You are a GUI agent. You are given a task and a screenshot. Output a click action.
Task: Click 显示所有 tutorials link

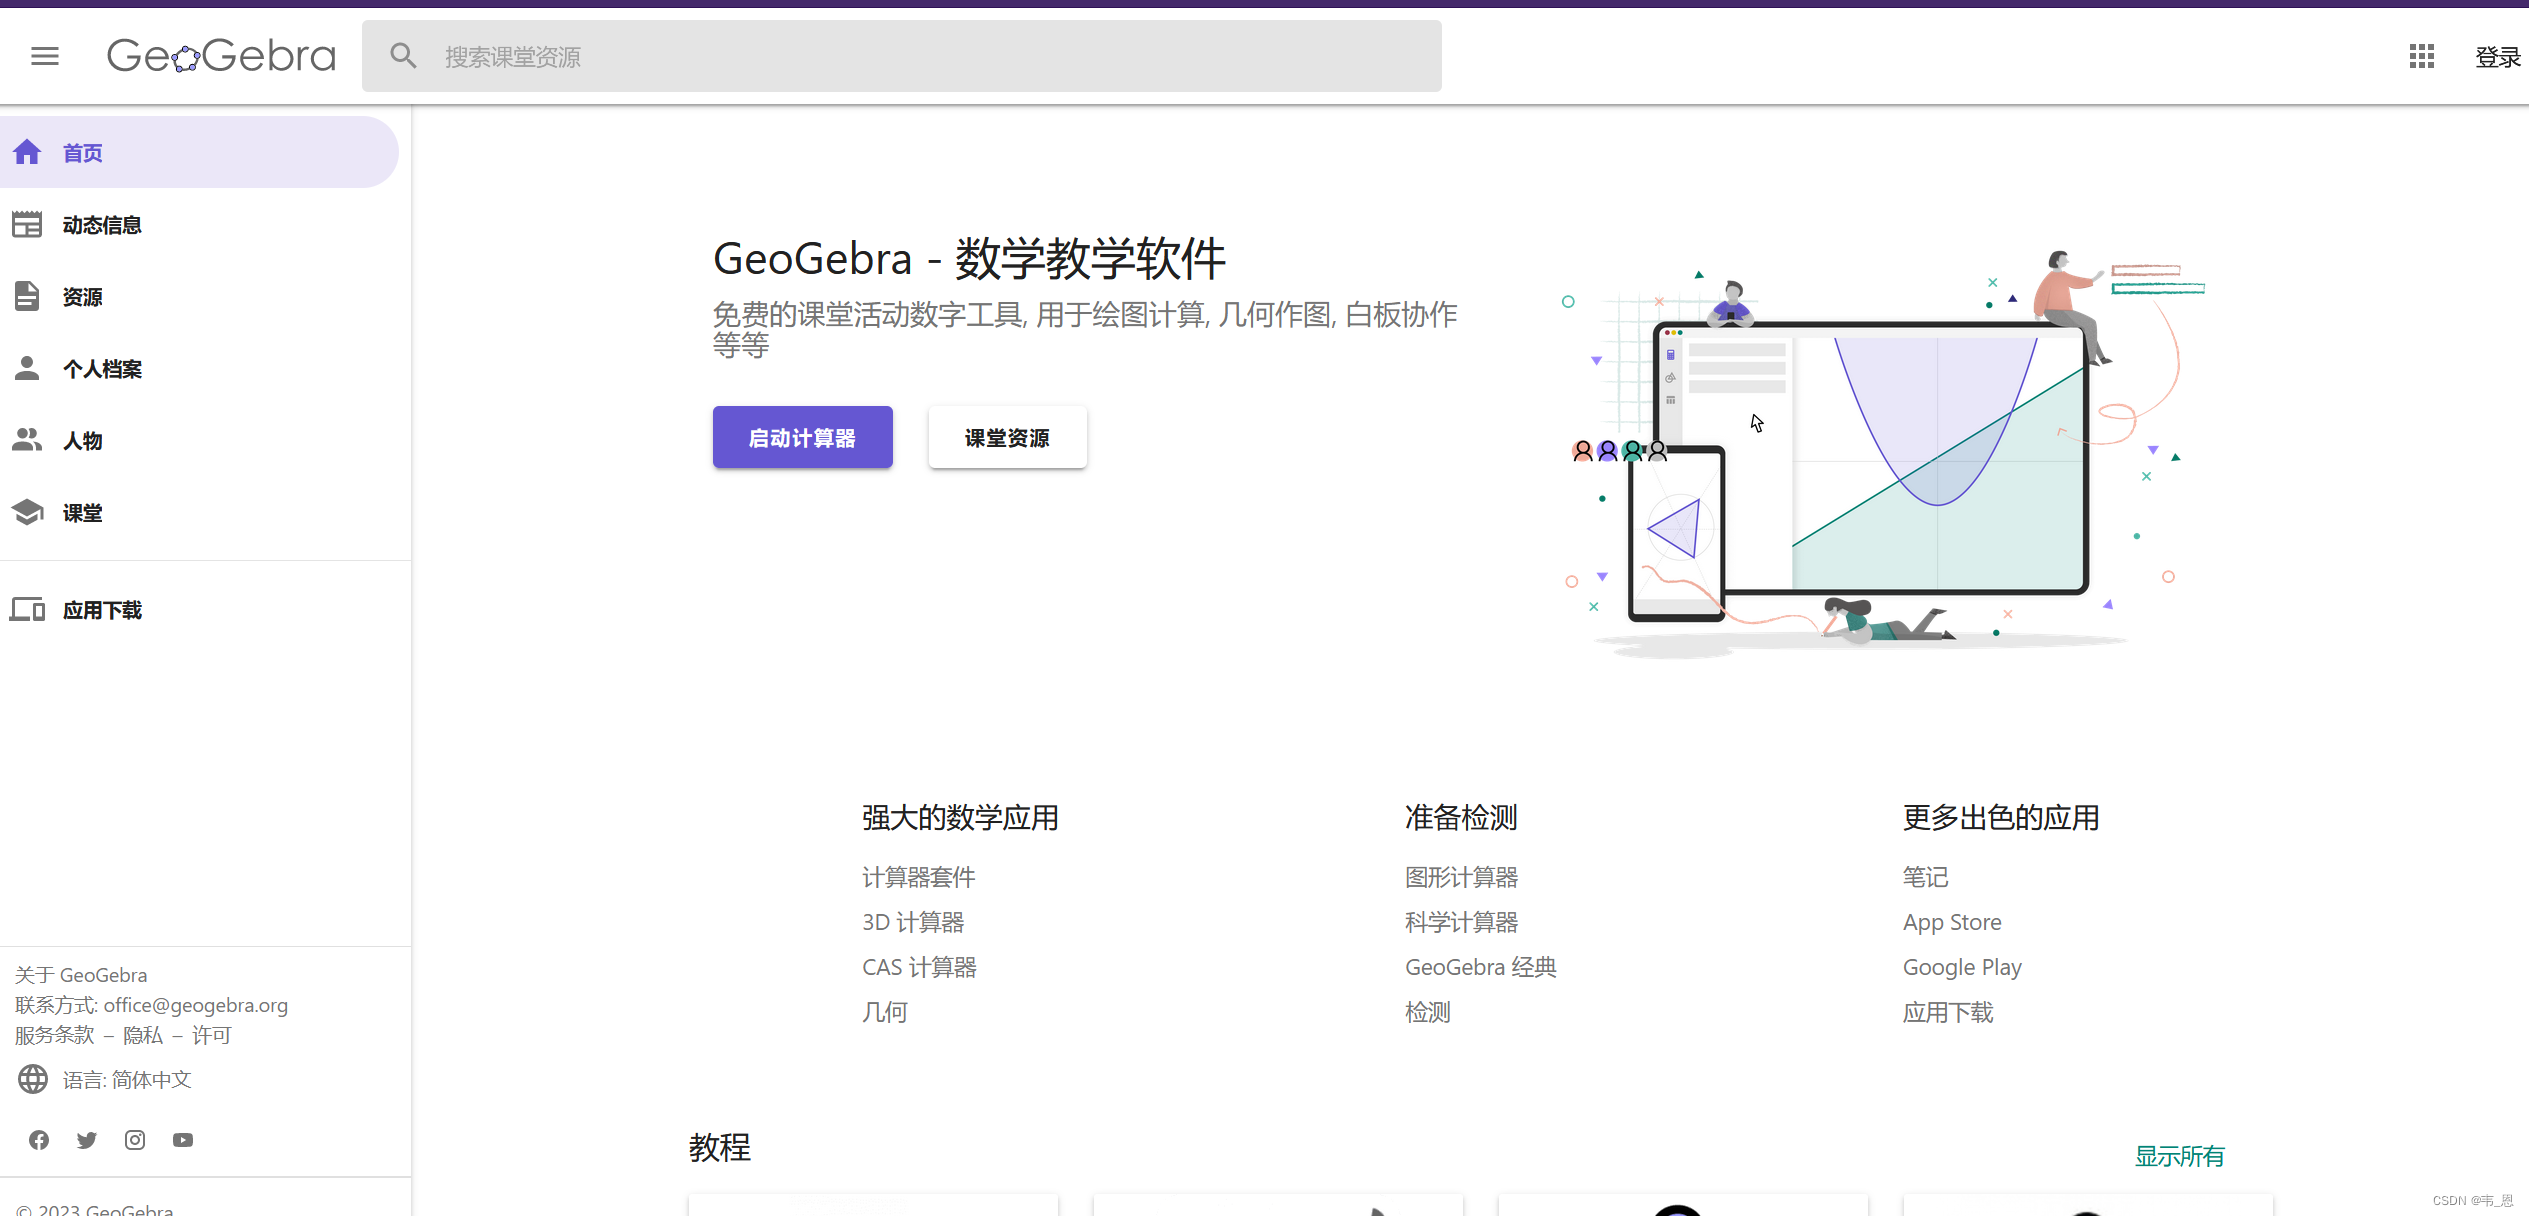point(2179,1156)
